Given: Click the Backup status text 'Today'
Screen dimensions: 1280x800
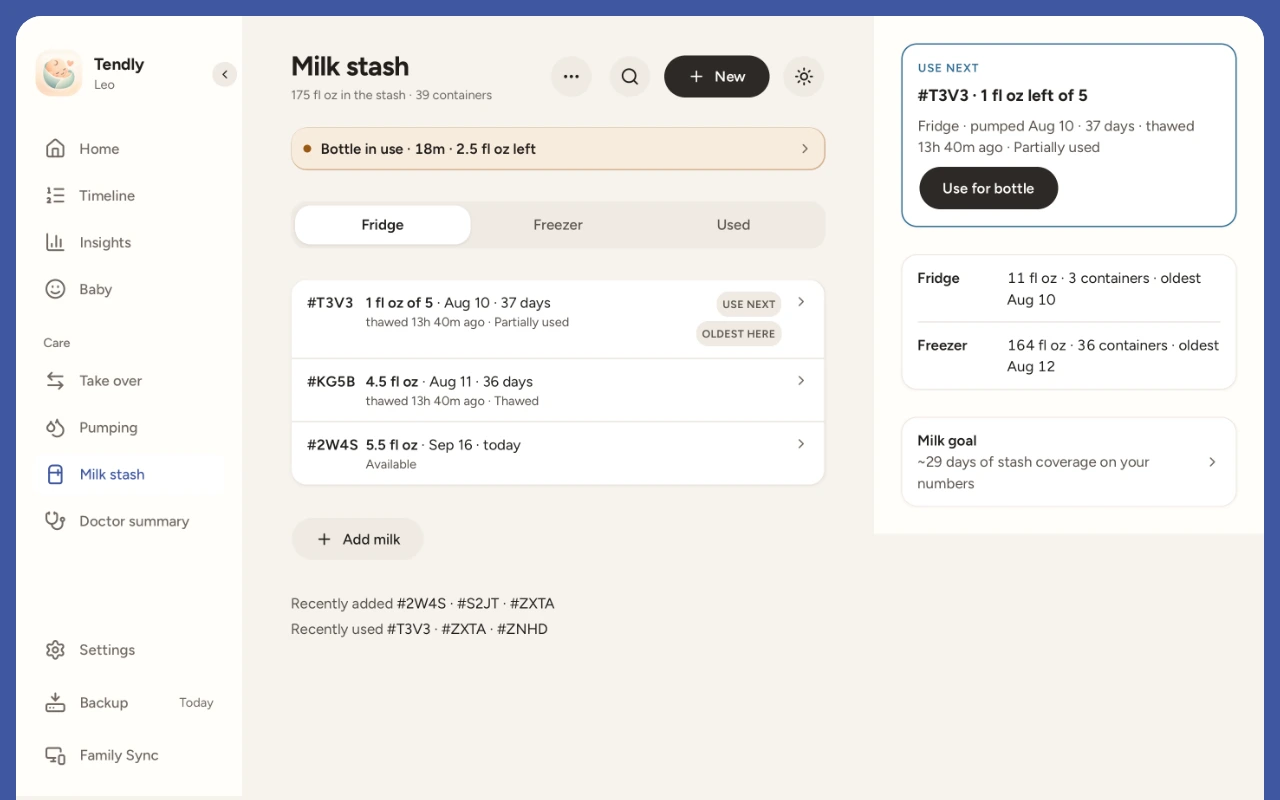Looking at the screenshot, I should 196,703.
